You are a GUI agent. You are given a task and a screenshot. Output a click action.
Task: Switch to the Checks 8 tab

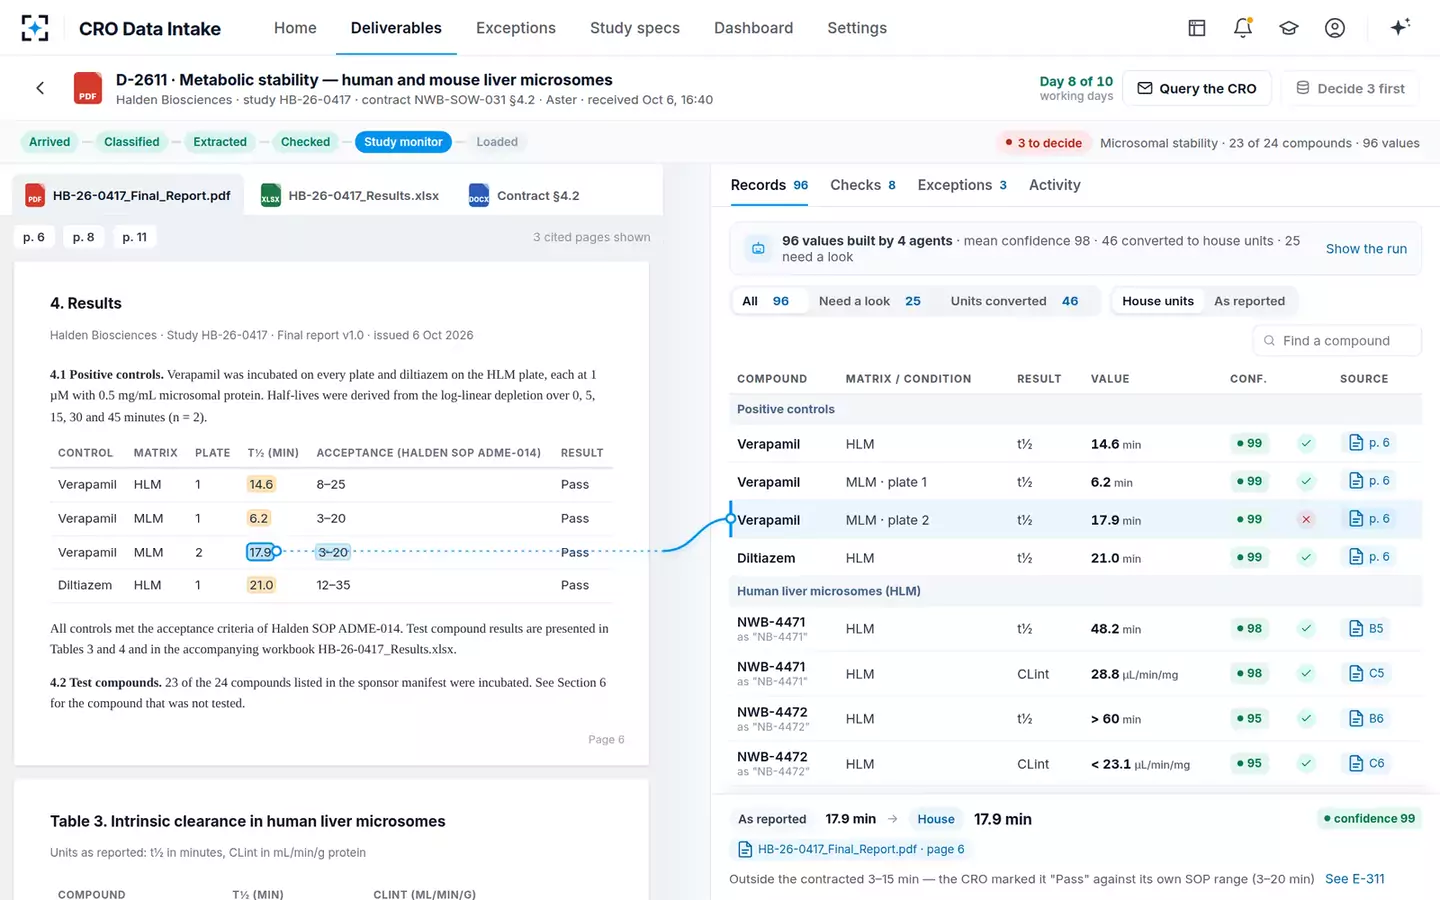tap(863, 185)
